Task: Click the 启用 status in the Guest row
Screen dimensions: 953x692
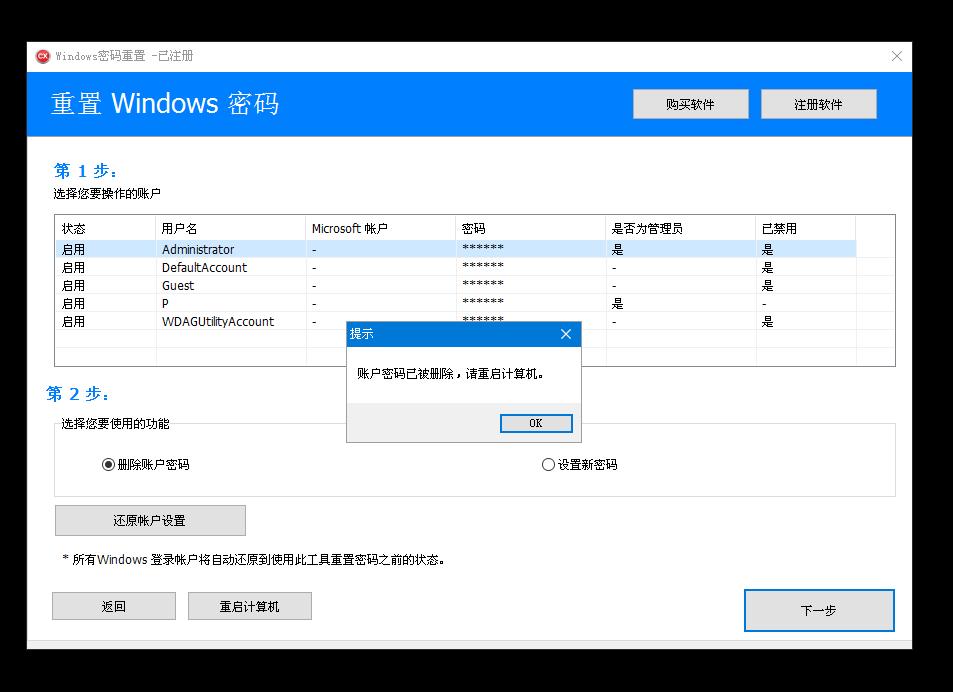Action: 74,286
